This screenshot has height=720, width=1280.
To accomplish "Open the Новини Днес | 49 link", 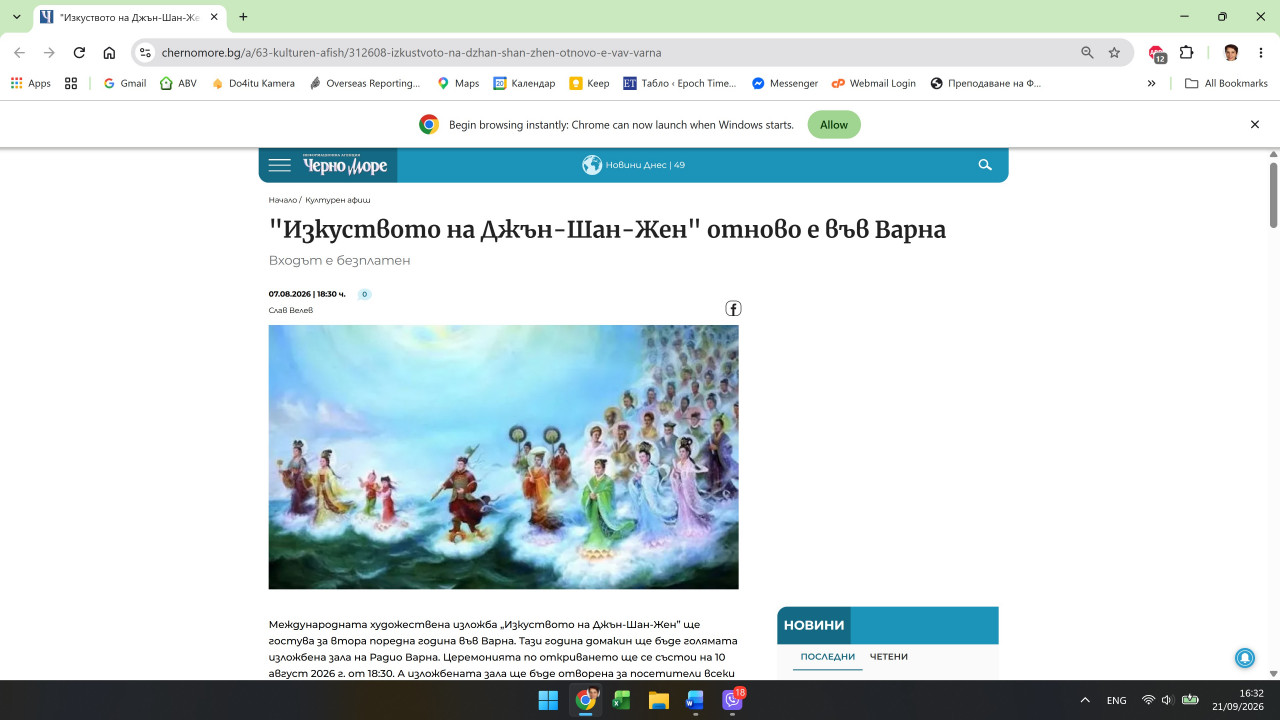I will click(634, 165).
